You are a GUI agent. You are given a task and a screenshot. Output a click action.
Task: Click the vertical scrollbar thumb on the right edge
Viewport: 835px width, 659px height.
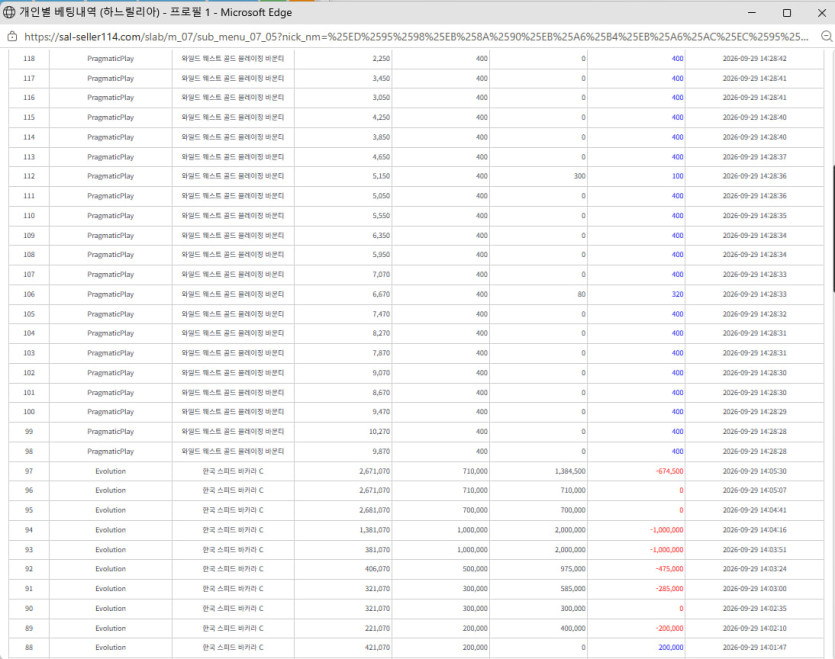point(833,229)
